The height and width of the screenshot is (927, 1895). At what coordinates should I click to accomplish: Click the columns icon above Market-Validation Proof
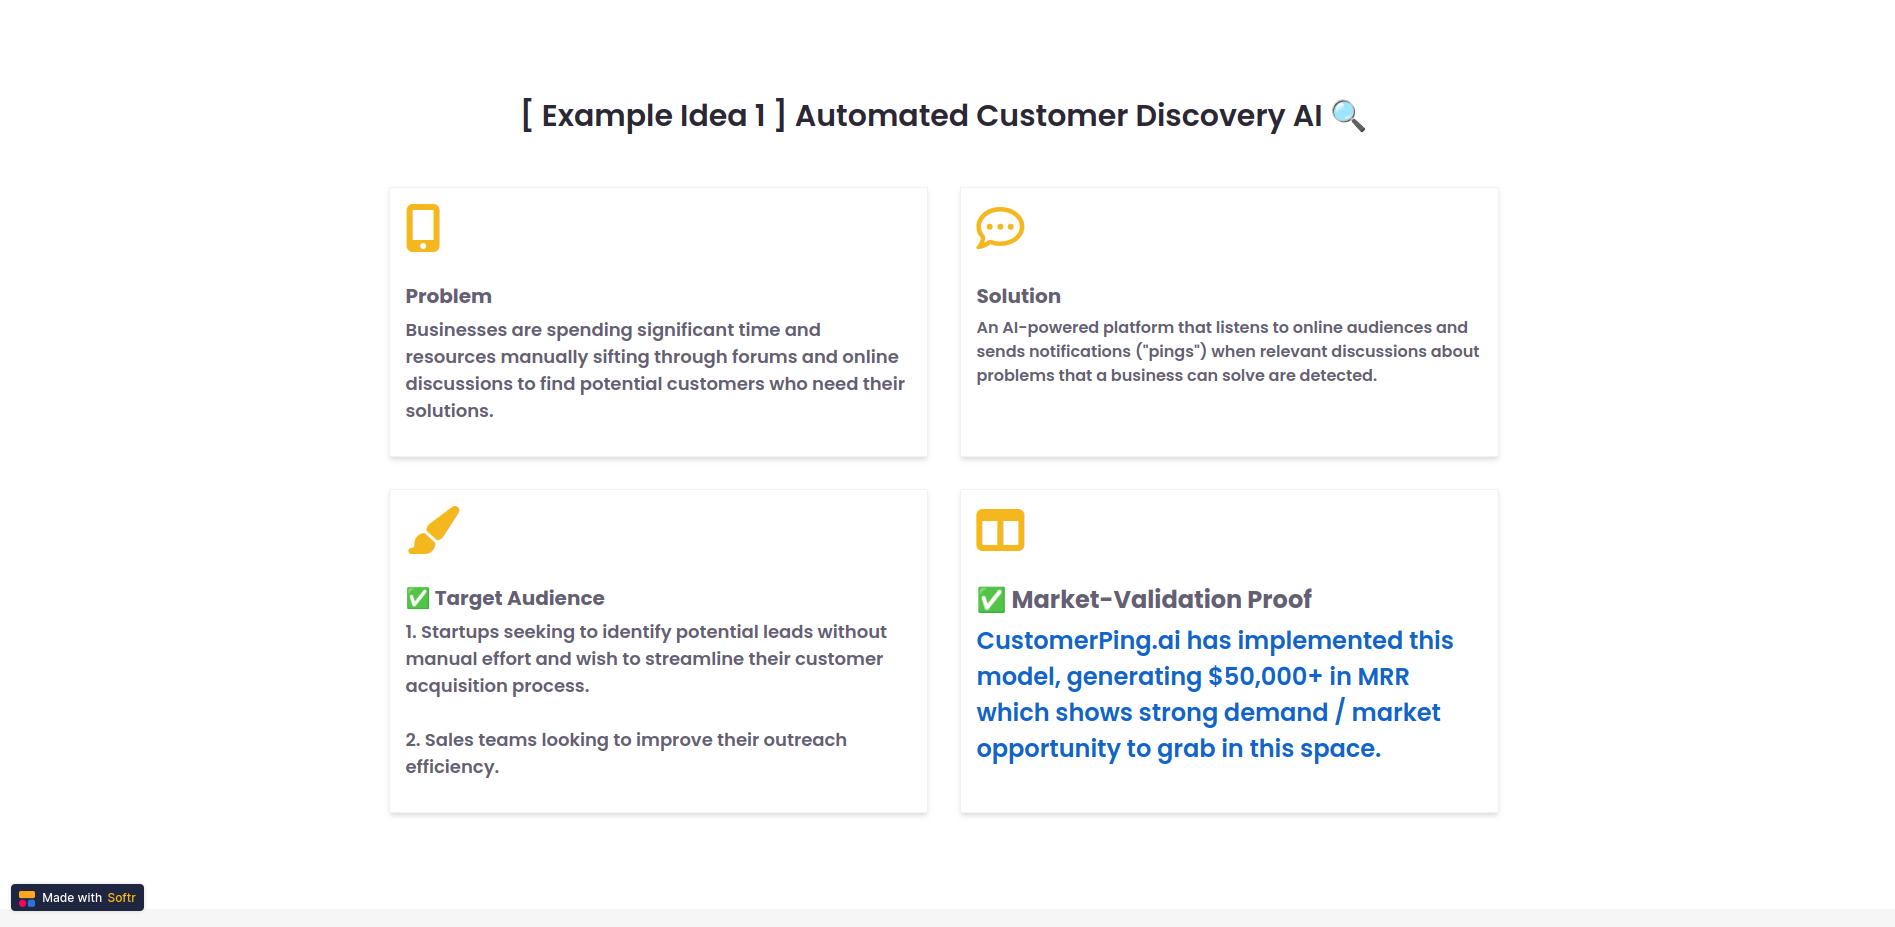(1000, 530)
